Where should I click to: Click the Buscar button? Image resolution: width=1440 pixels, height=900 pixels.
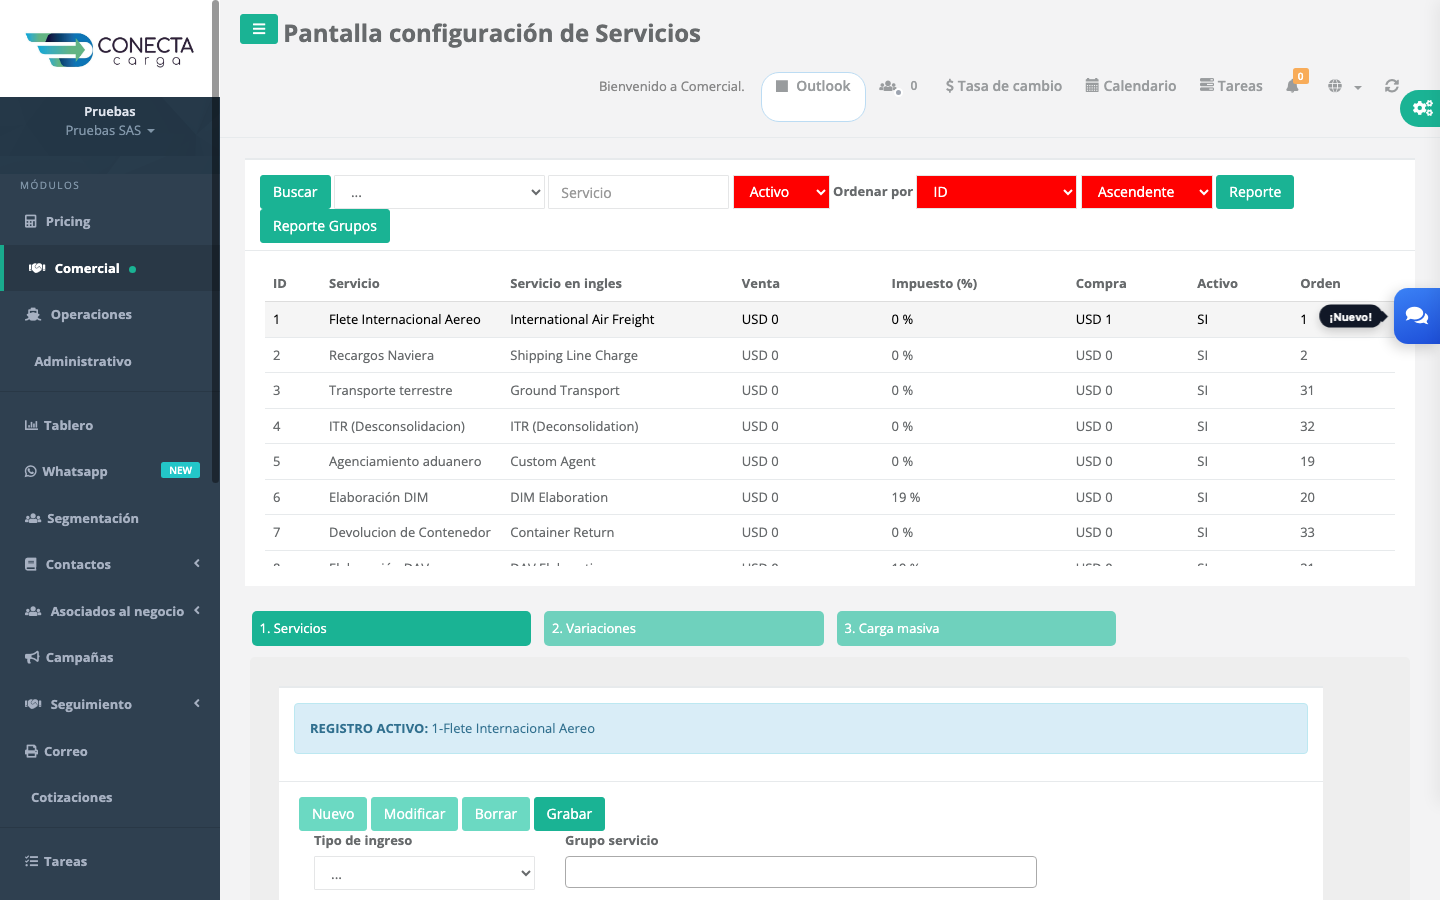click(x=295, y=192)
